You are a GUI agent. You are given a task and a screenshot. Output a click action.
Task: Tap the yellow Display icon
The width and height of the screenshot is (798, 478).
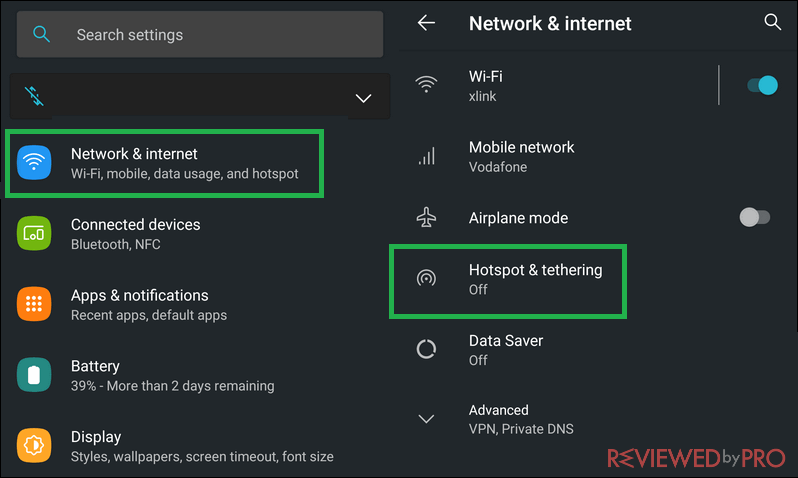pyautogui.click(x=34, y=445)
